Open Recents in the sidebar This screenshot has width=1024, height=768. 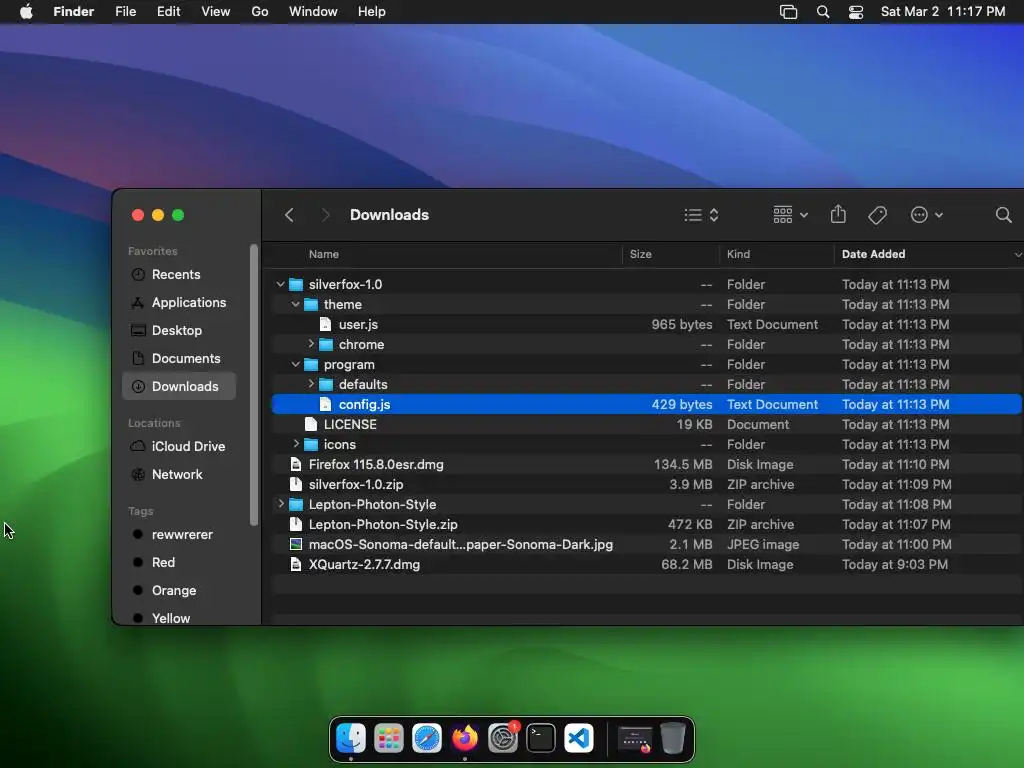(x=178, y=274)
